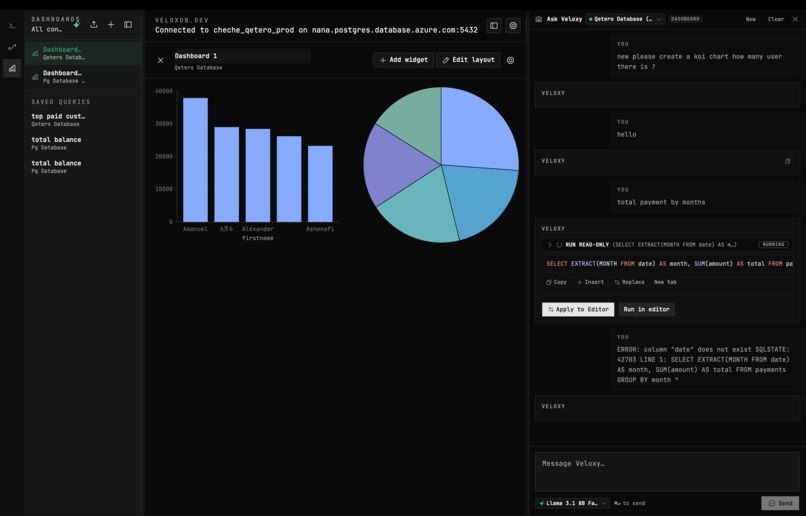Collapse the sidebar using the Dashboards panel icon
Viewport: 806px width, 516px height.
(x=128, y=24)
